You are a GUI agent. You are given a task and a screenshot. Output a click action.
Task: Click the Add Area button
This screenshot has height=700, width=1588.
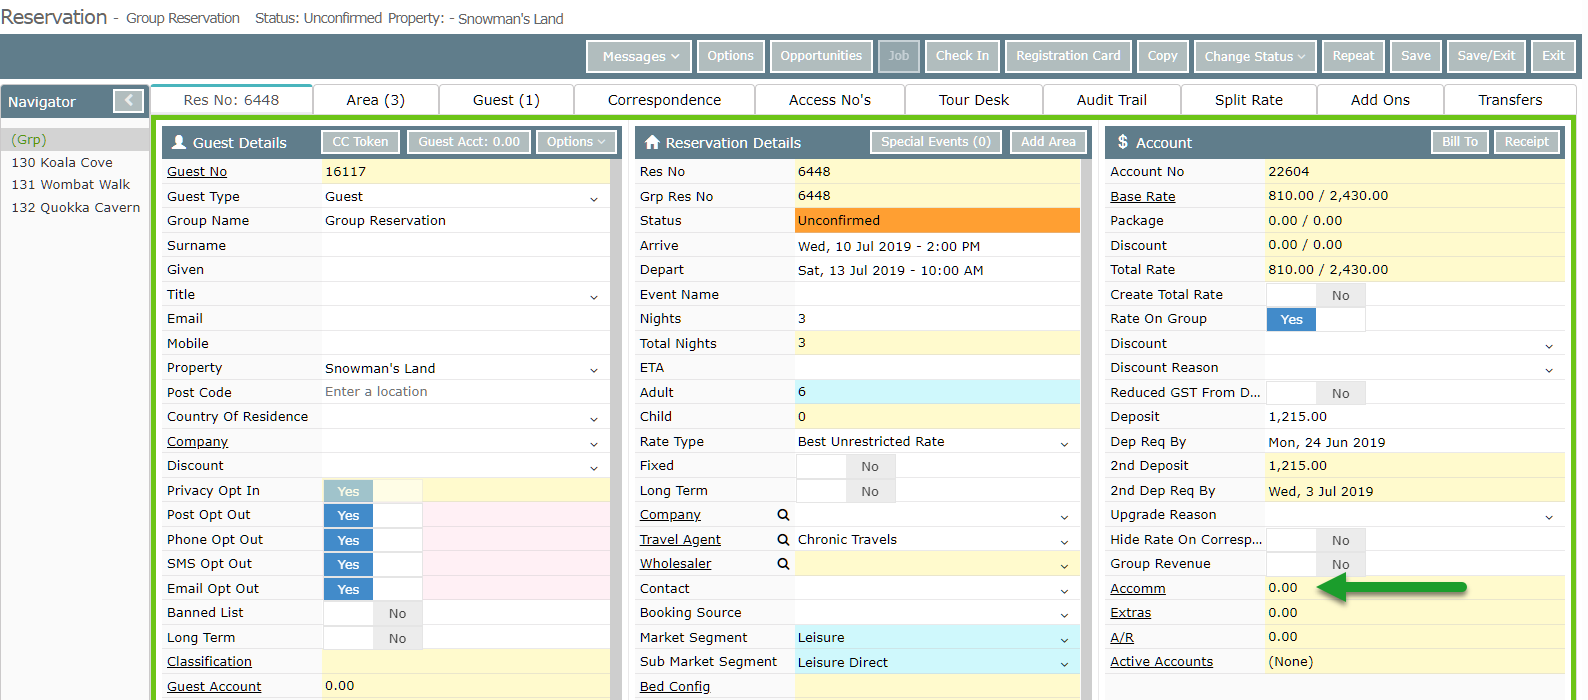1048,142
